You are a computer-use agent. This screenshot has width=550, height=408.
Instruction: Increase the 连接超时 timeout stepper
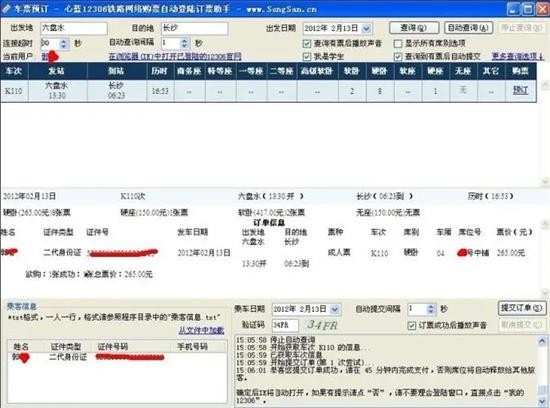tap(63, 41)
